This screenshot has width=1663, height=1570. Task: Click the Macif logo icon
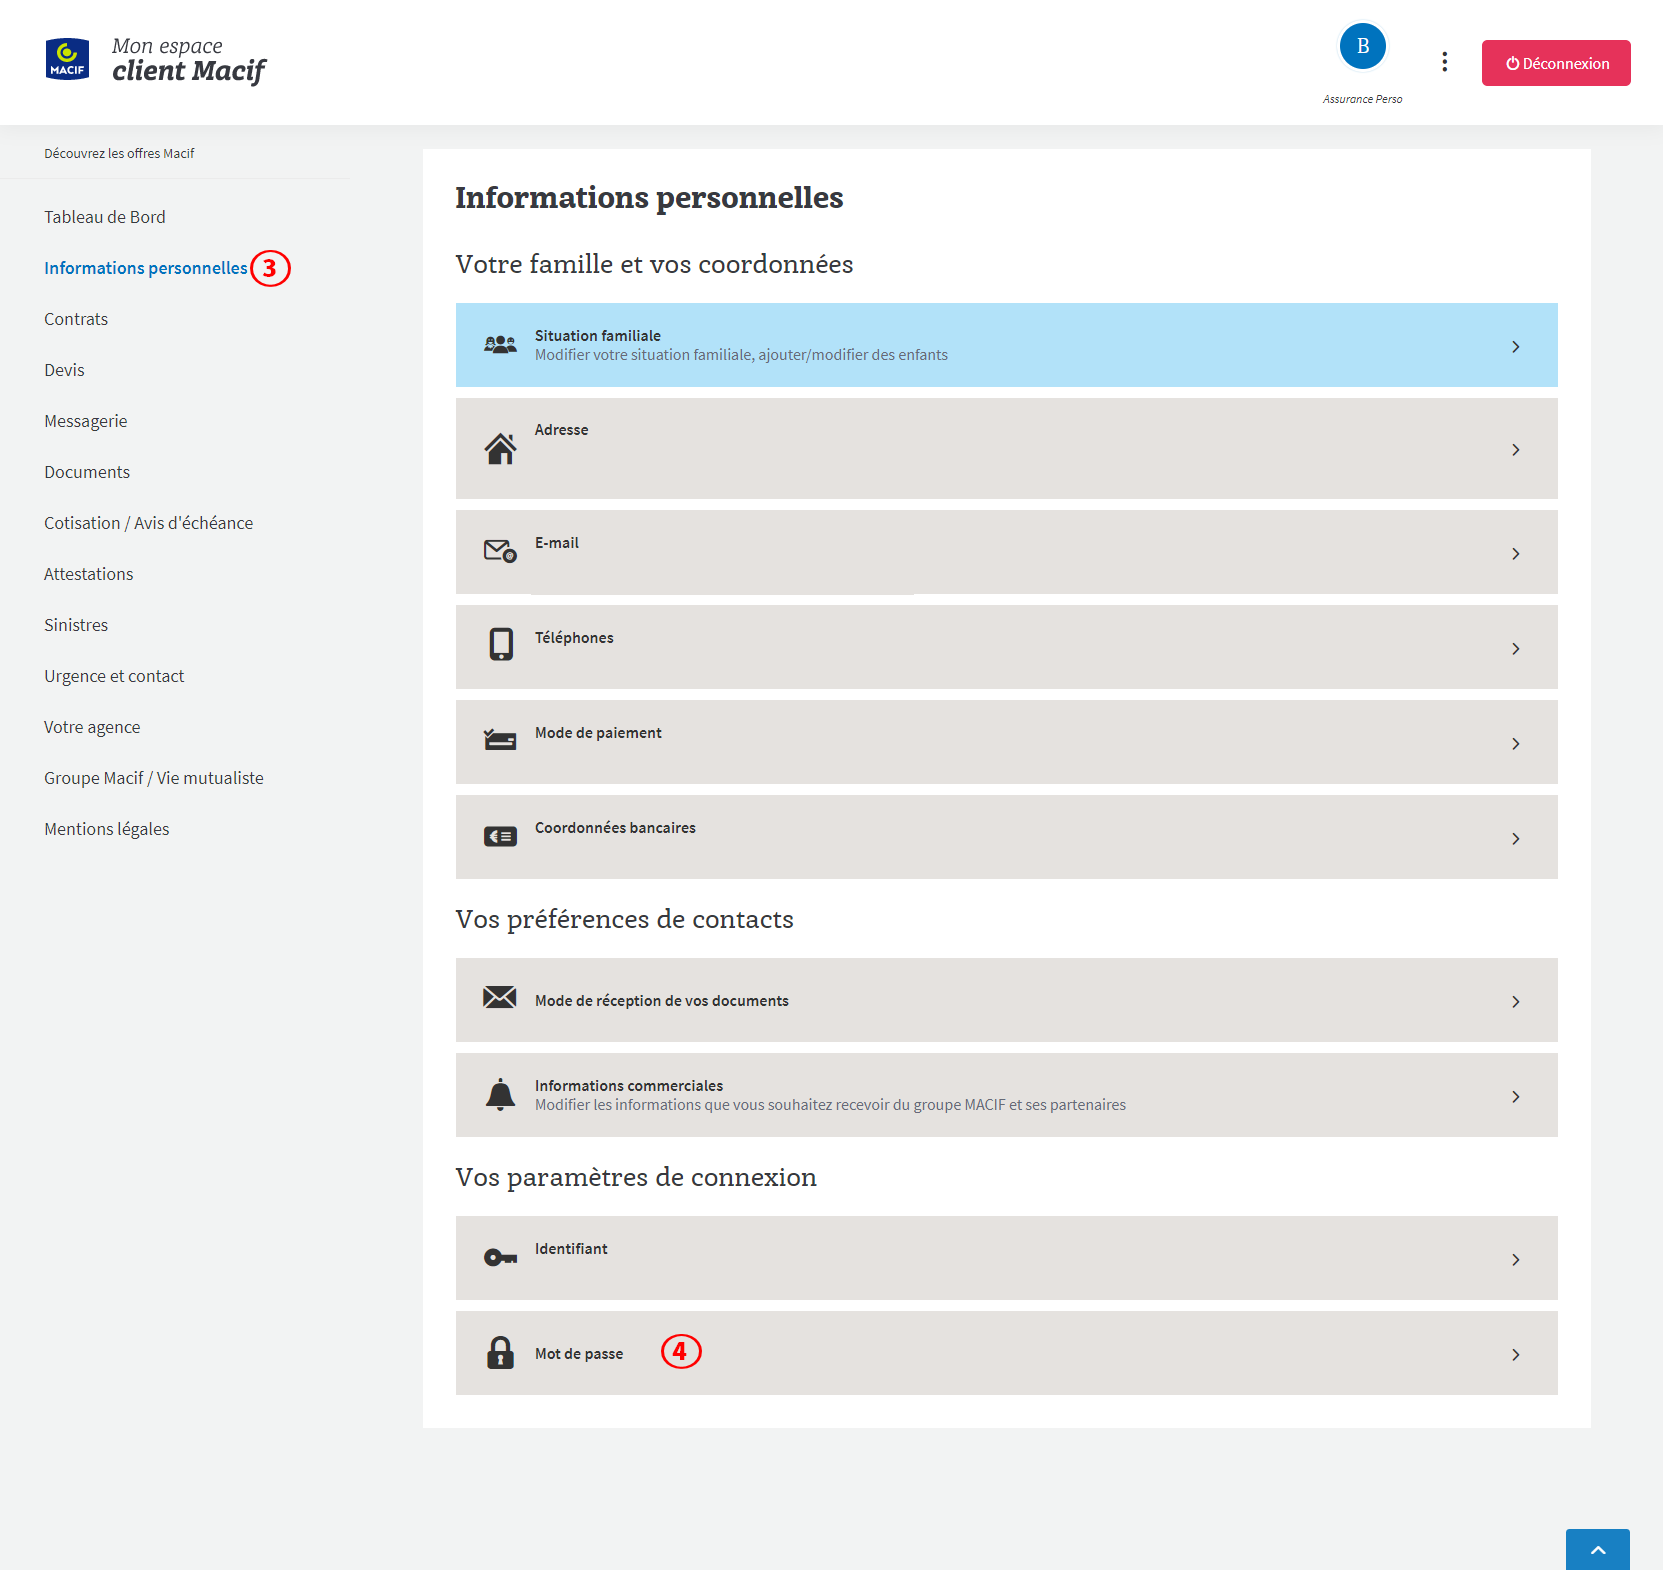pos(67,59)
